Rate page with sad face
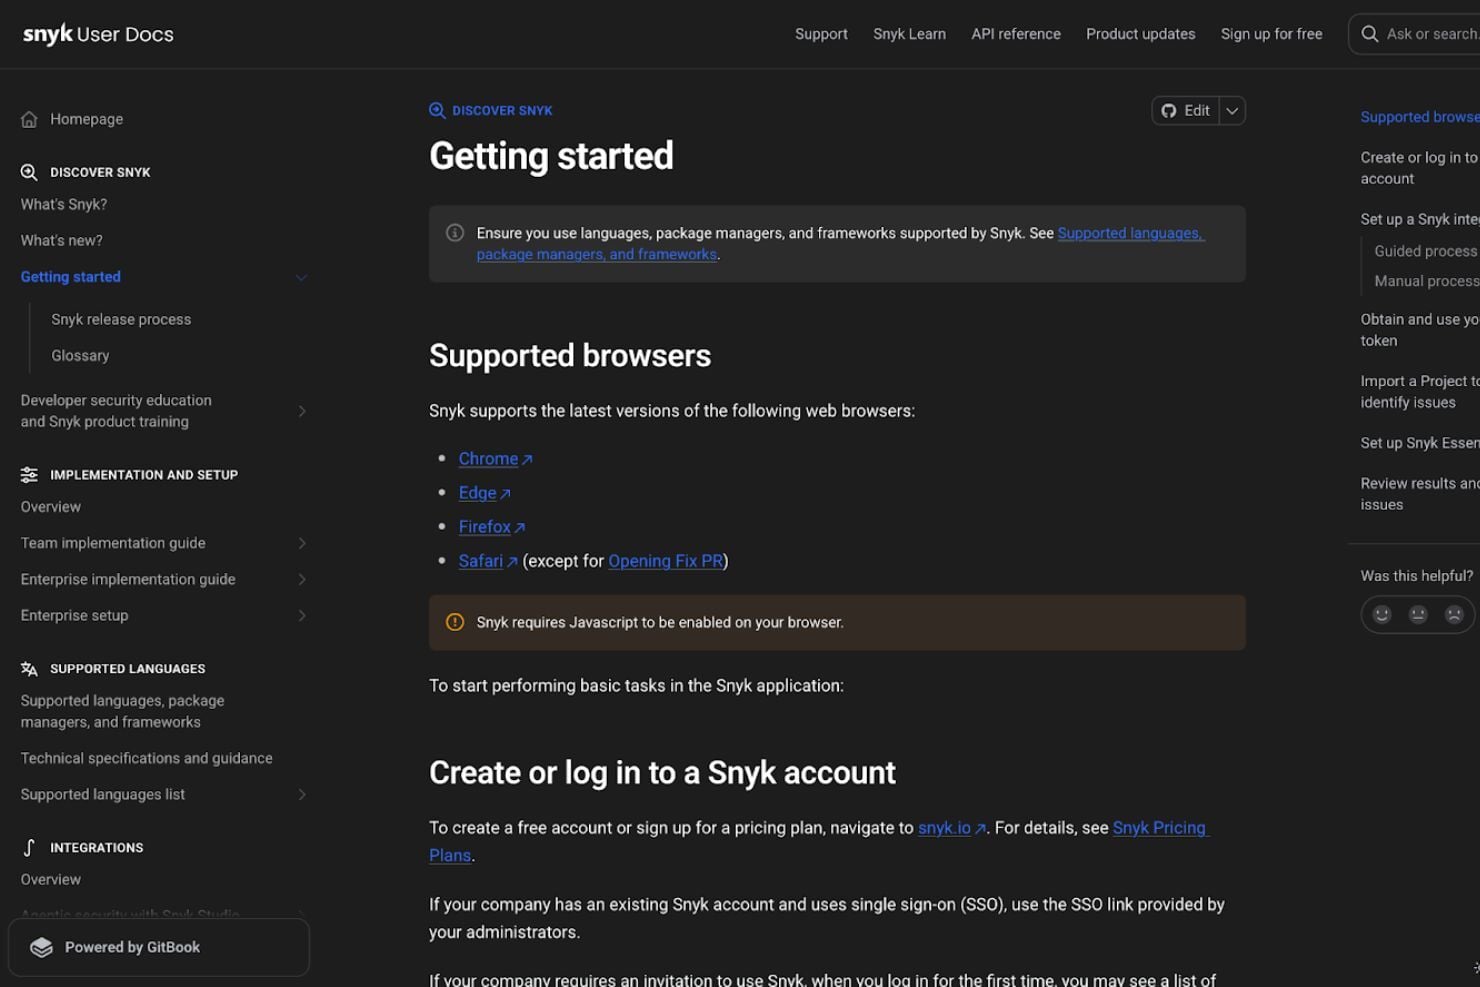The image size is (1480, 987). [1454, 614]
